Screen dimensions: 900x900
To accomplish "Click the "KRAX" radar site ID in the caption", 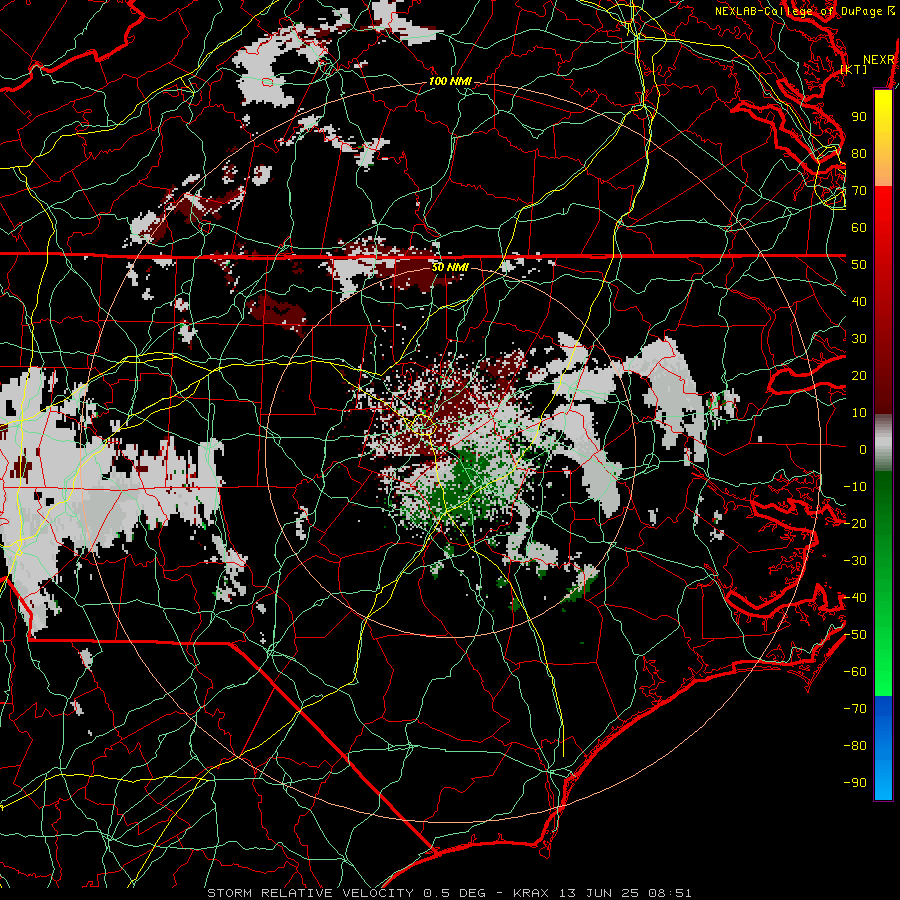I will pyautogui.click(x=531, y=893).
